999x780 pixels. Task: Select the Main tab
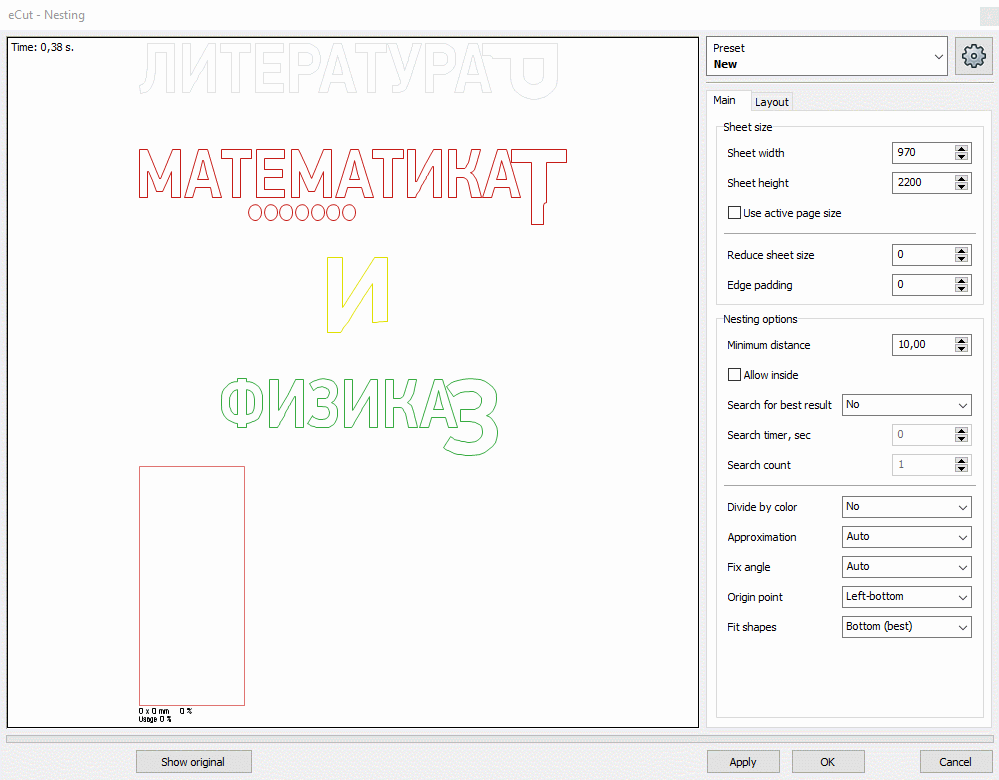coord(724,100)
